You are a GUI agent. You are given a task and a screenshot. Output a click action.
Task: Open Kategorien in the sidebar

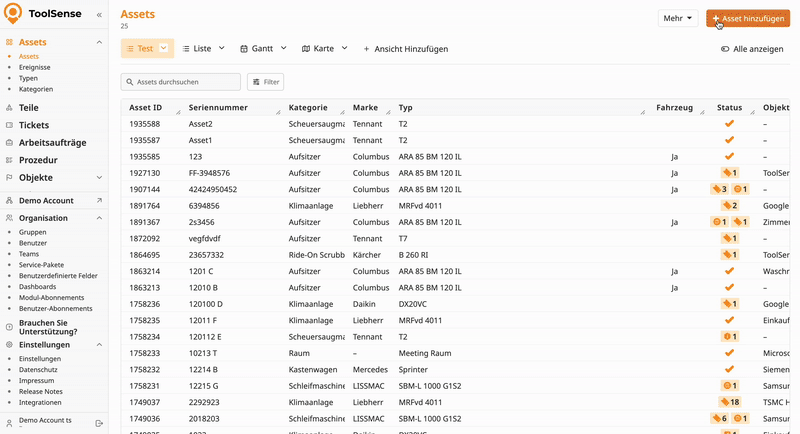(x=36, y=89)
